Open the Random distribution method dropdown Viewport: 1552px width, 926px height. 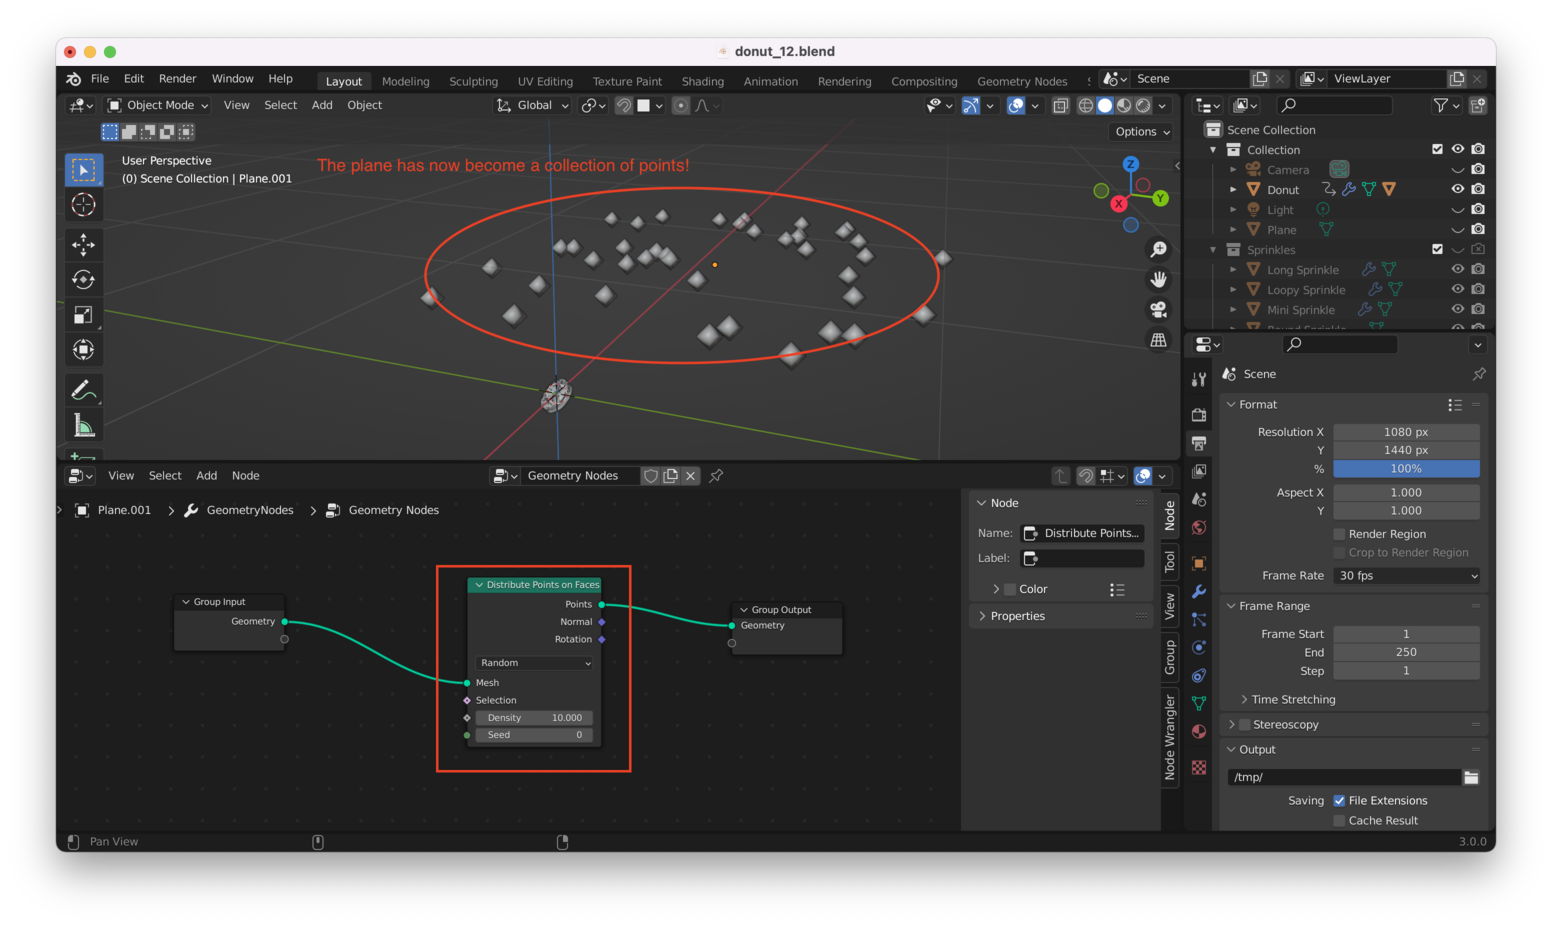pos(535,663)
